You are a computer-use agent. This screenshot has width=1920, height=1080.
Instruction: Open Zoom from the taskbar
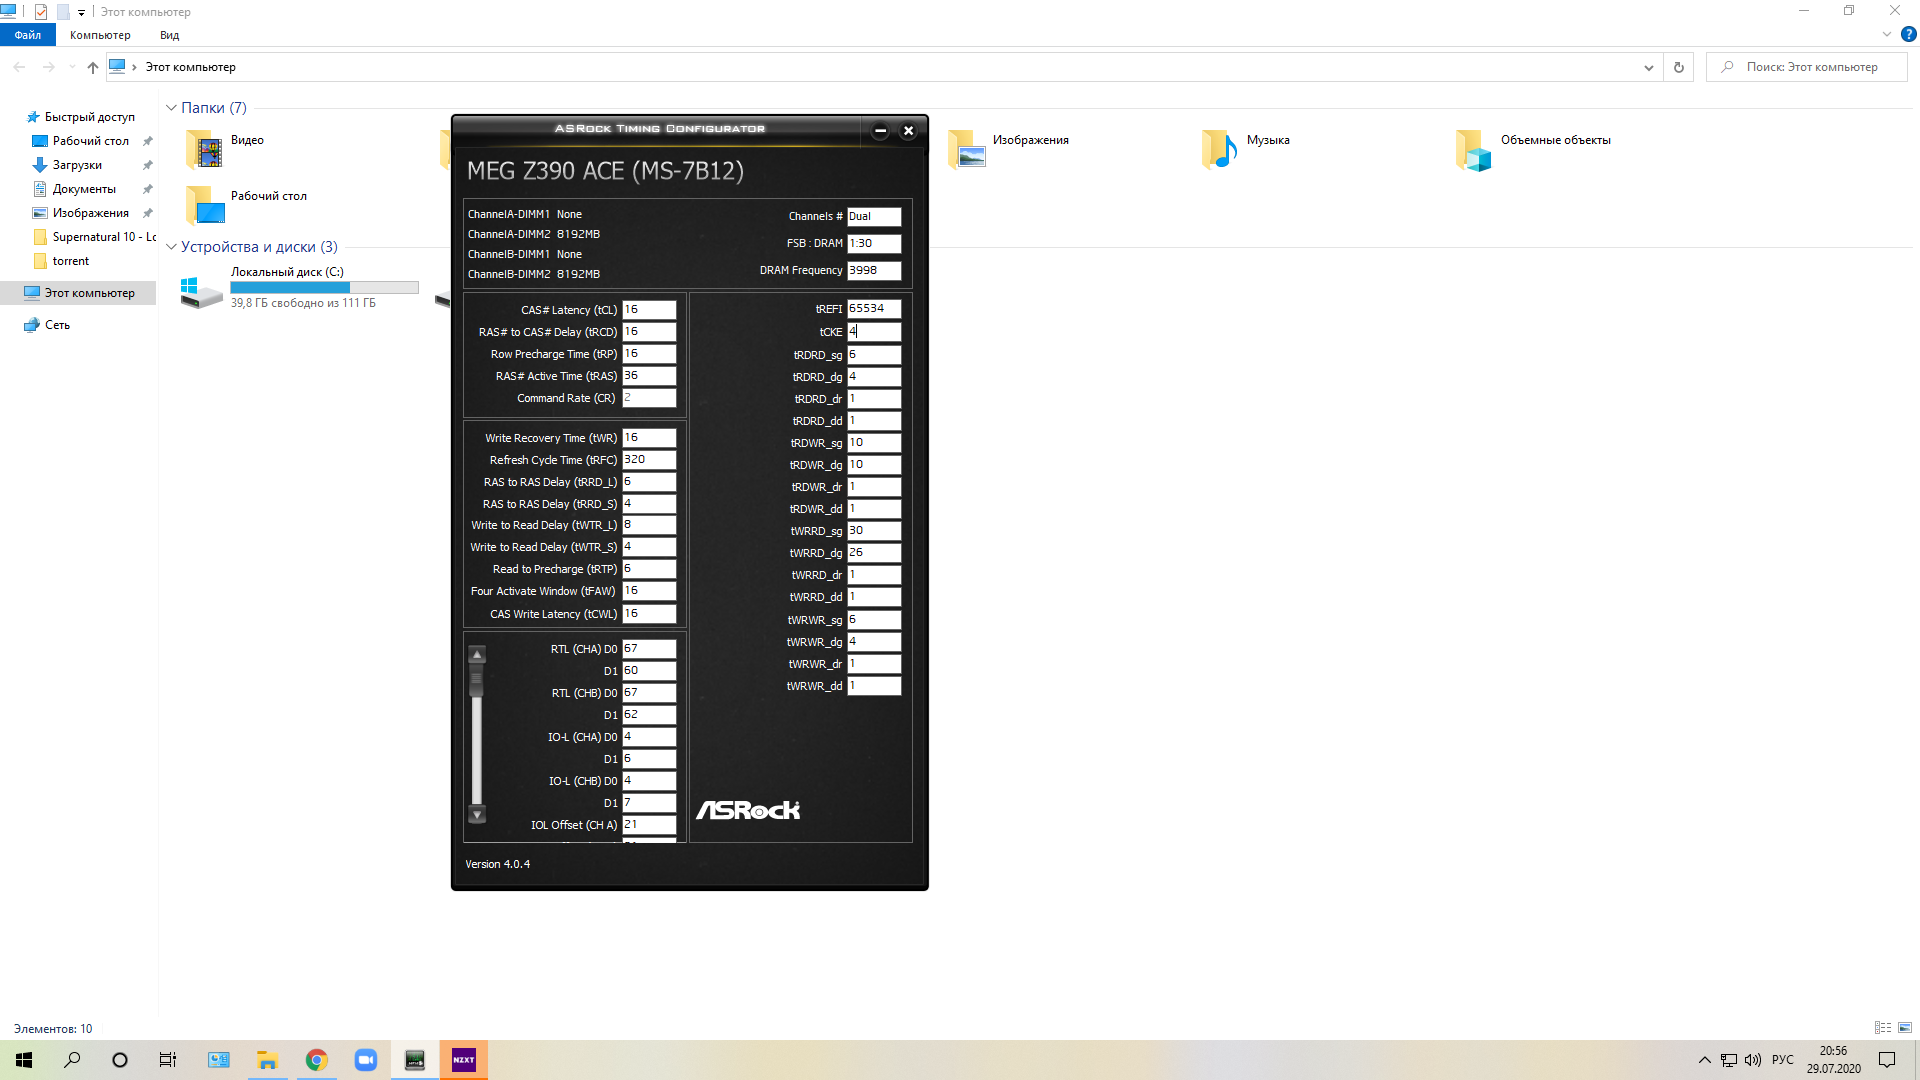point(366,1060)
